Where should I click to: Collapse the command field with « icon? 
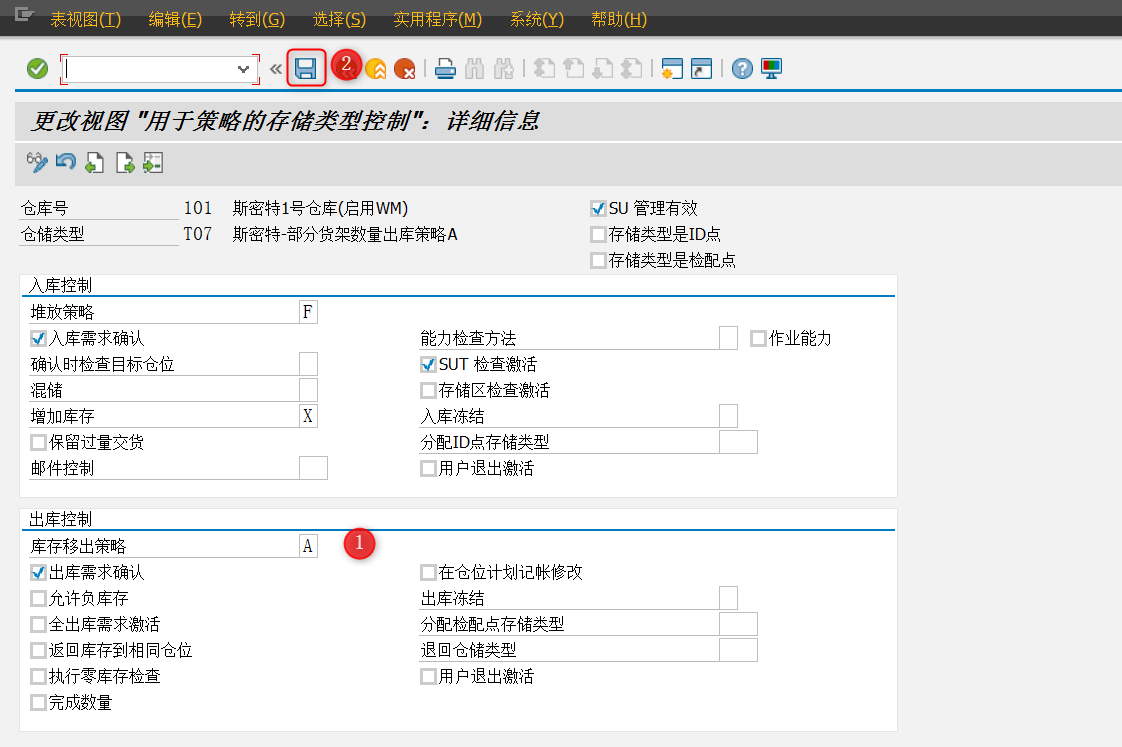tap(275, 69)
